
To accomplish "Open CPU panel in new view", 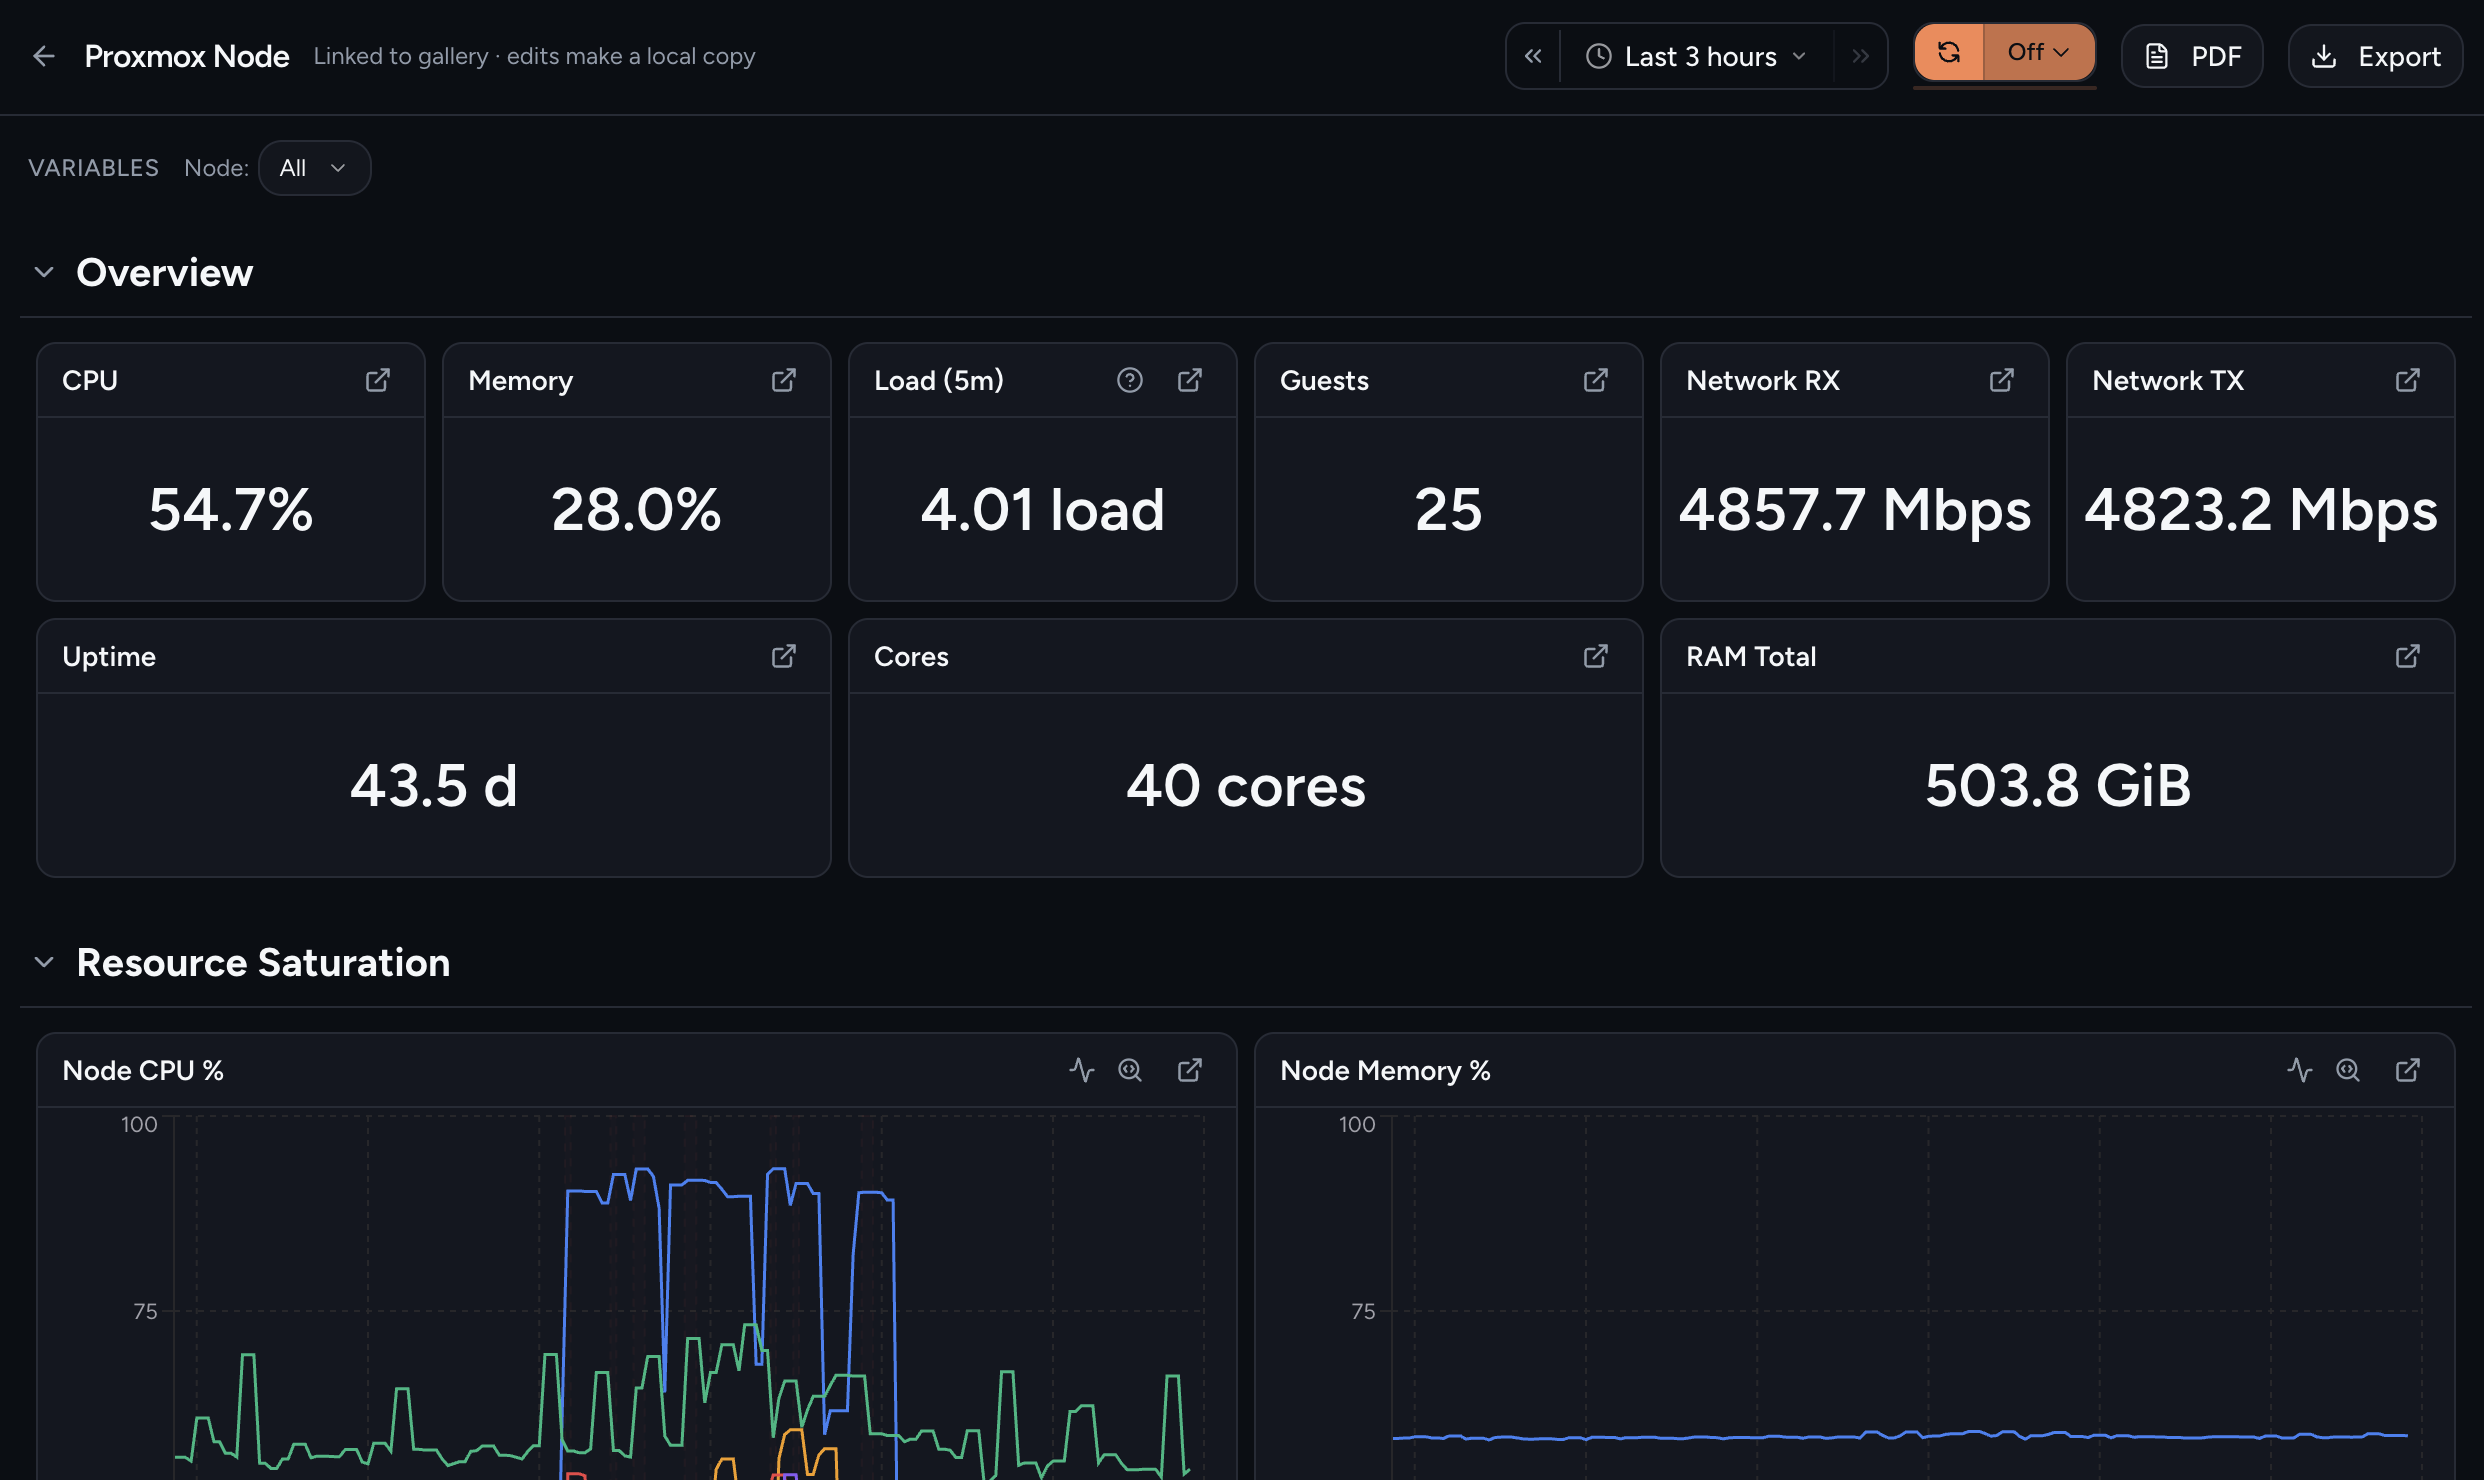I will [377, 380].
